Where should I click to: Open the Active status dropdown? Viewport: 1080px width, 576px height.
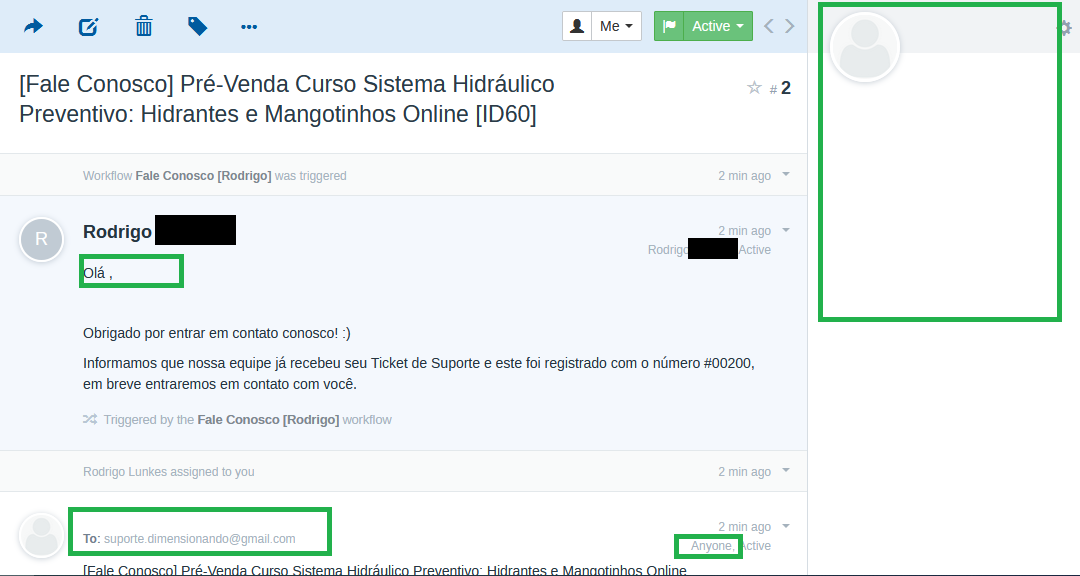pos(718,26)
